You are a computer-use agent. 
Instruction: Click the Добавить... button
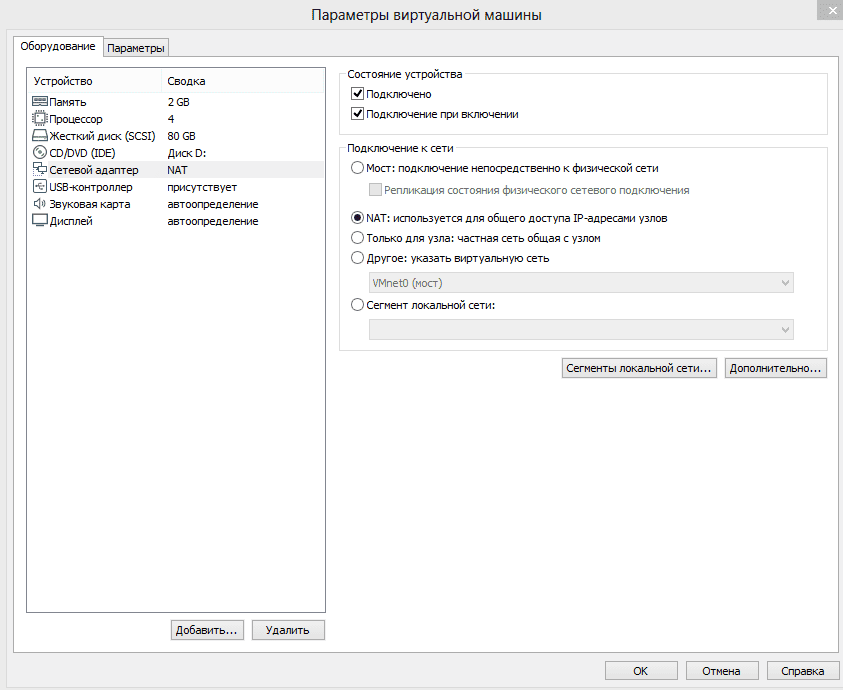(206, 630)
